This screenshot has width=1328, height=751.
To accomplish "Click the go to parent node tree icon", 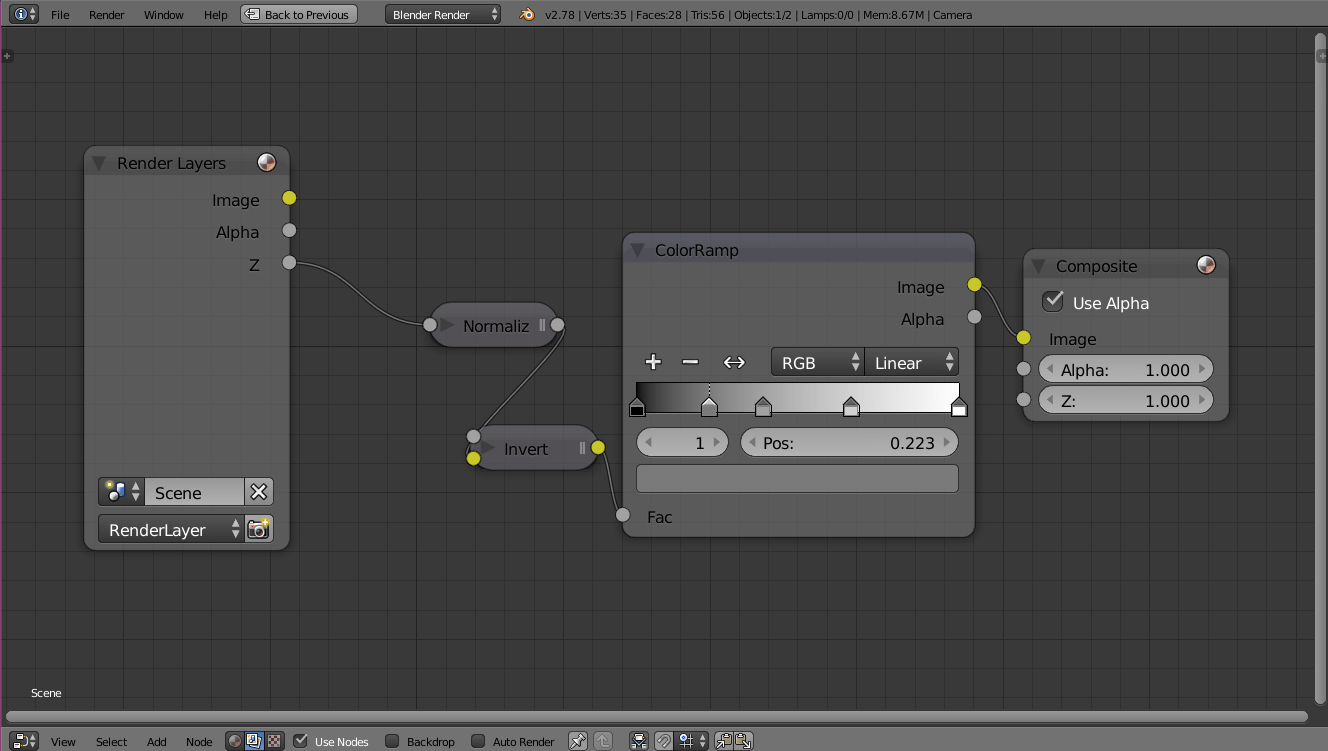I will [602, 741].
